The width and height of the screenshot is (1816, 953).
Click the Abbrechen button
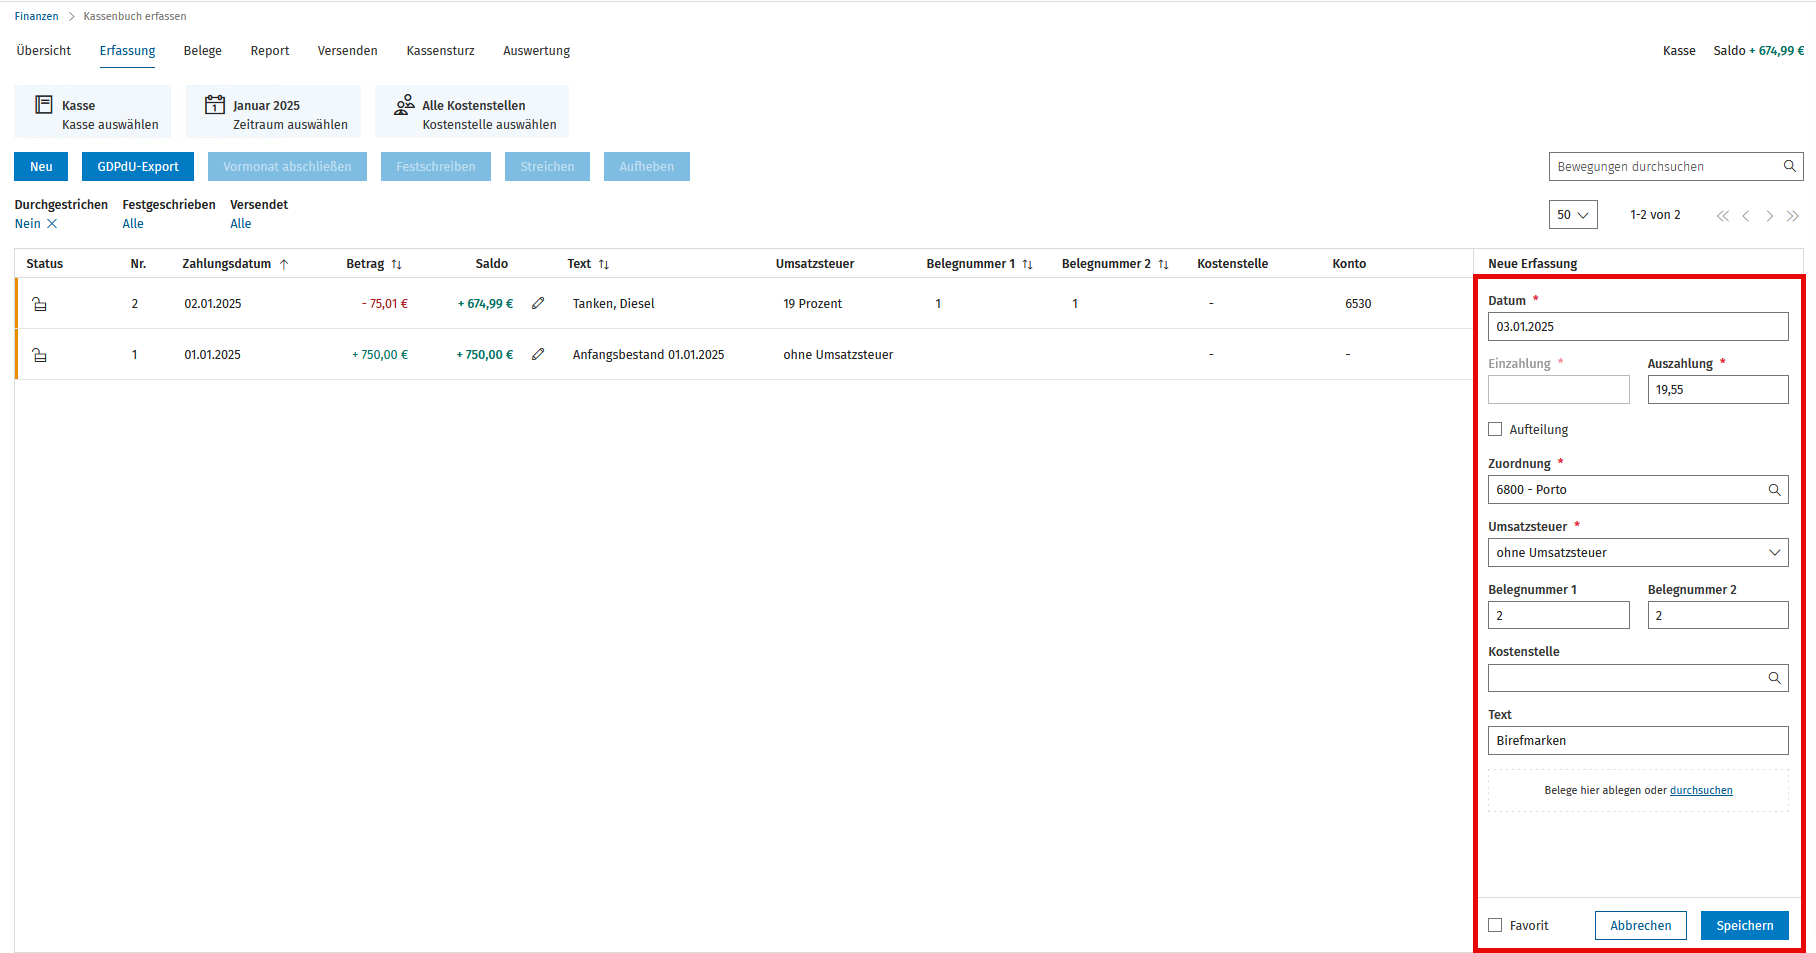pyautogui.click(x=1640, y=925)
